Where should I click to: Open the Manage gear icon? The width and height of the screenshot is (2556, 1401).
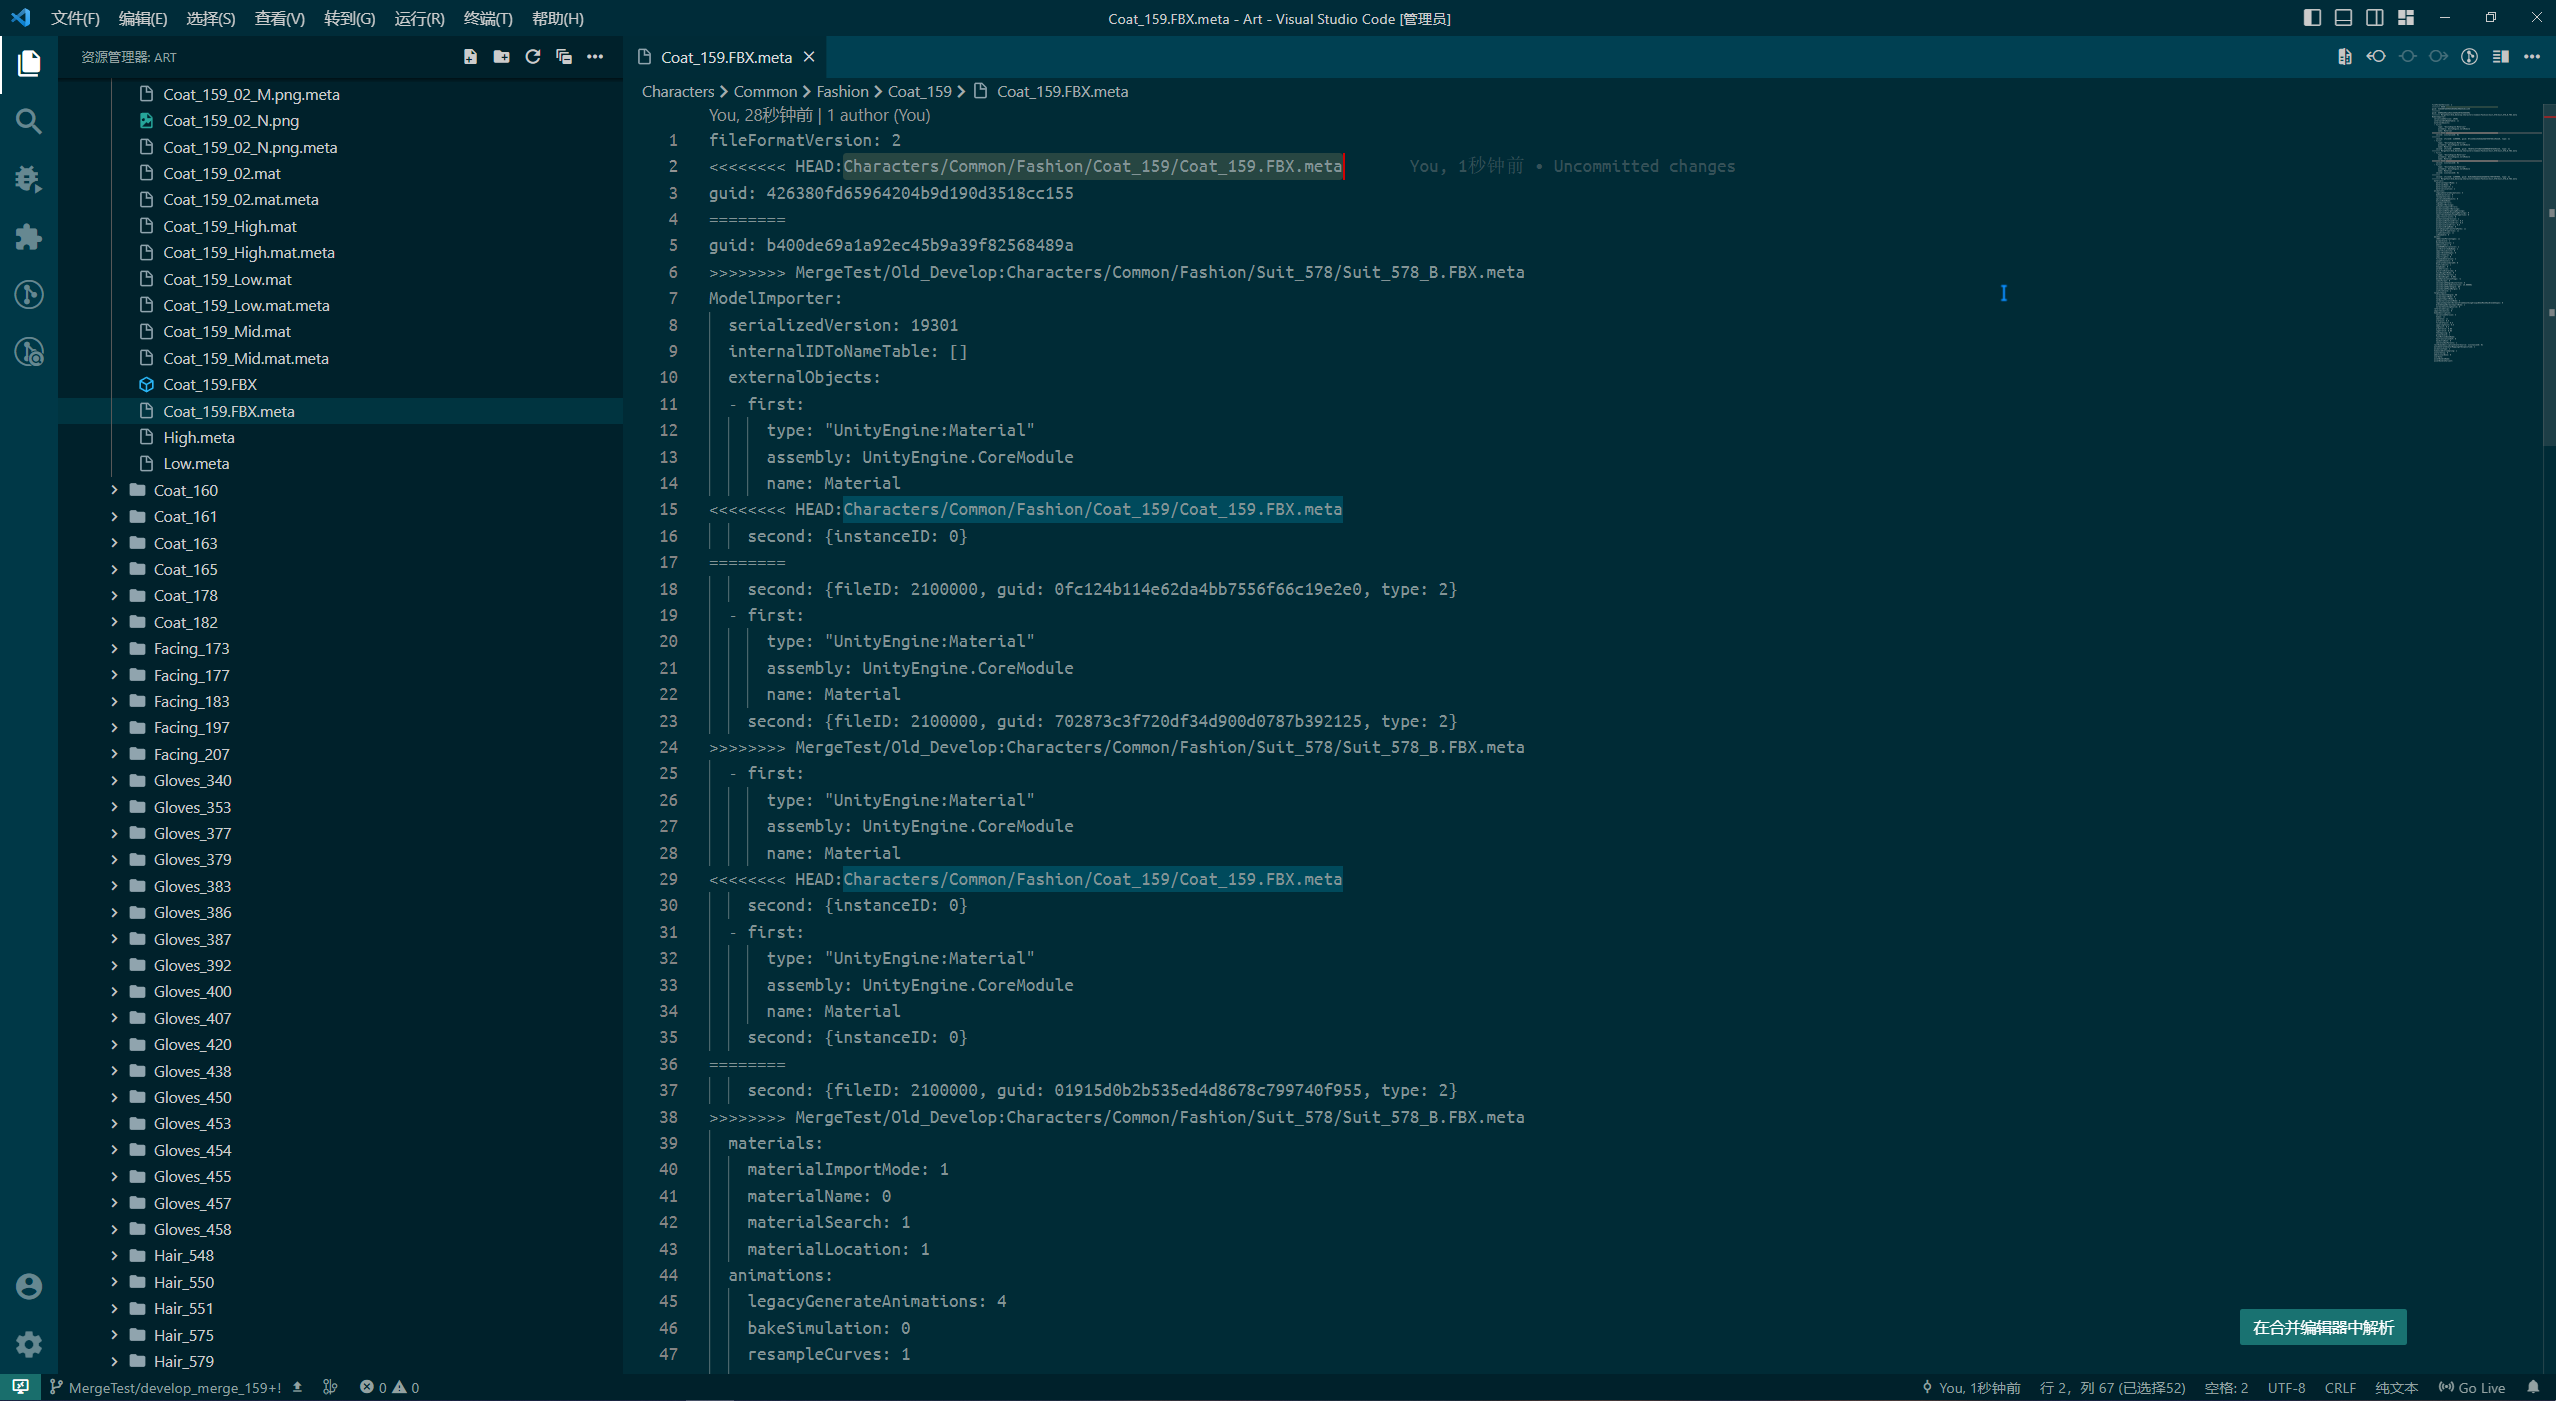pyautogui.click(x=28, y=1343)
